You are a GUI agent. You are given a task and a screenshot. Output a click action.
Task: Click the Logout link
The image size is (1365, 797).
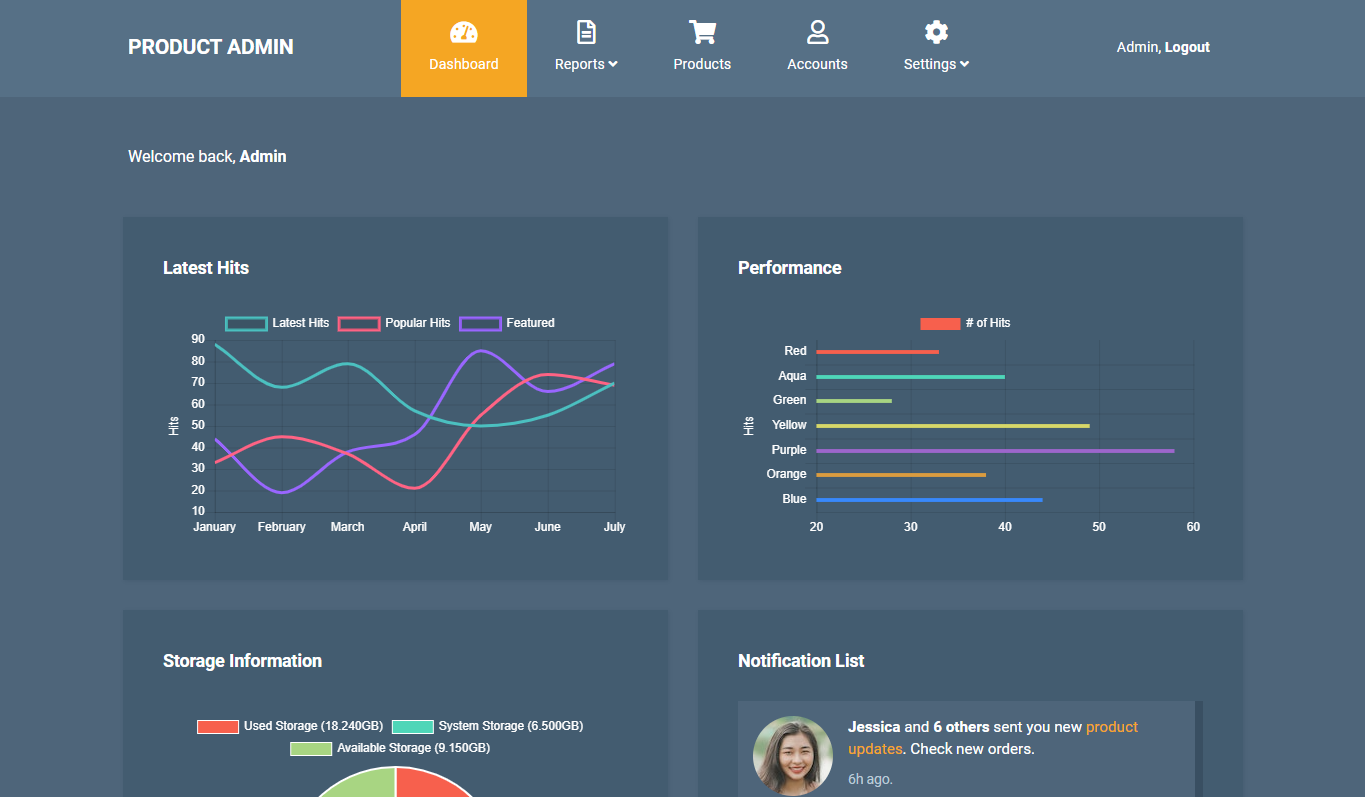tap(1187, 47)
